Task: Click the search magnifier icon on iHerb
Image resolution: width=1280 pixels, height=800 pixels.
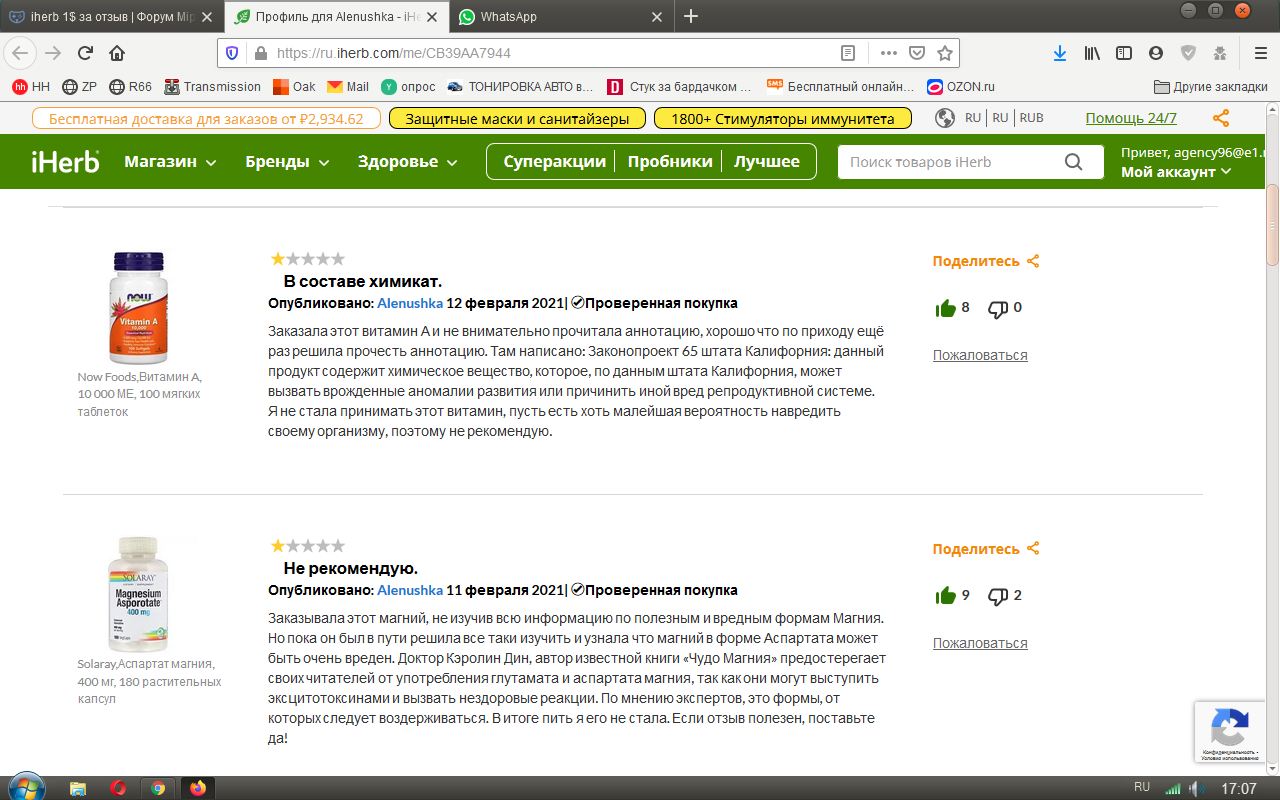Action: (1074, 162)
